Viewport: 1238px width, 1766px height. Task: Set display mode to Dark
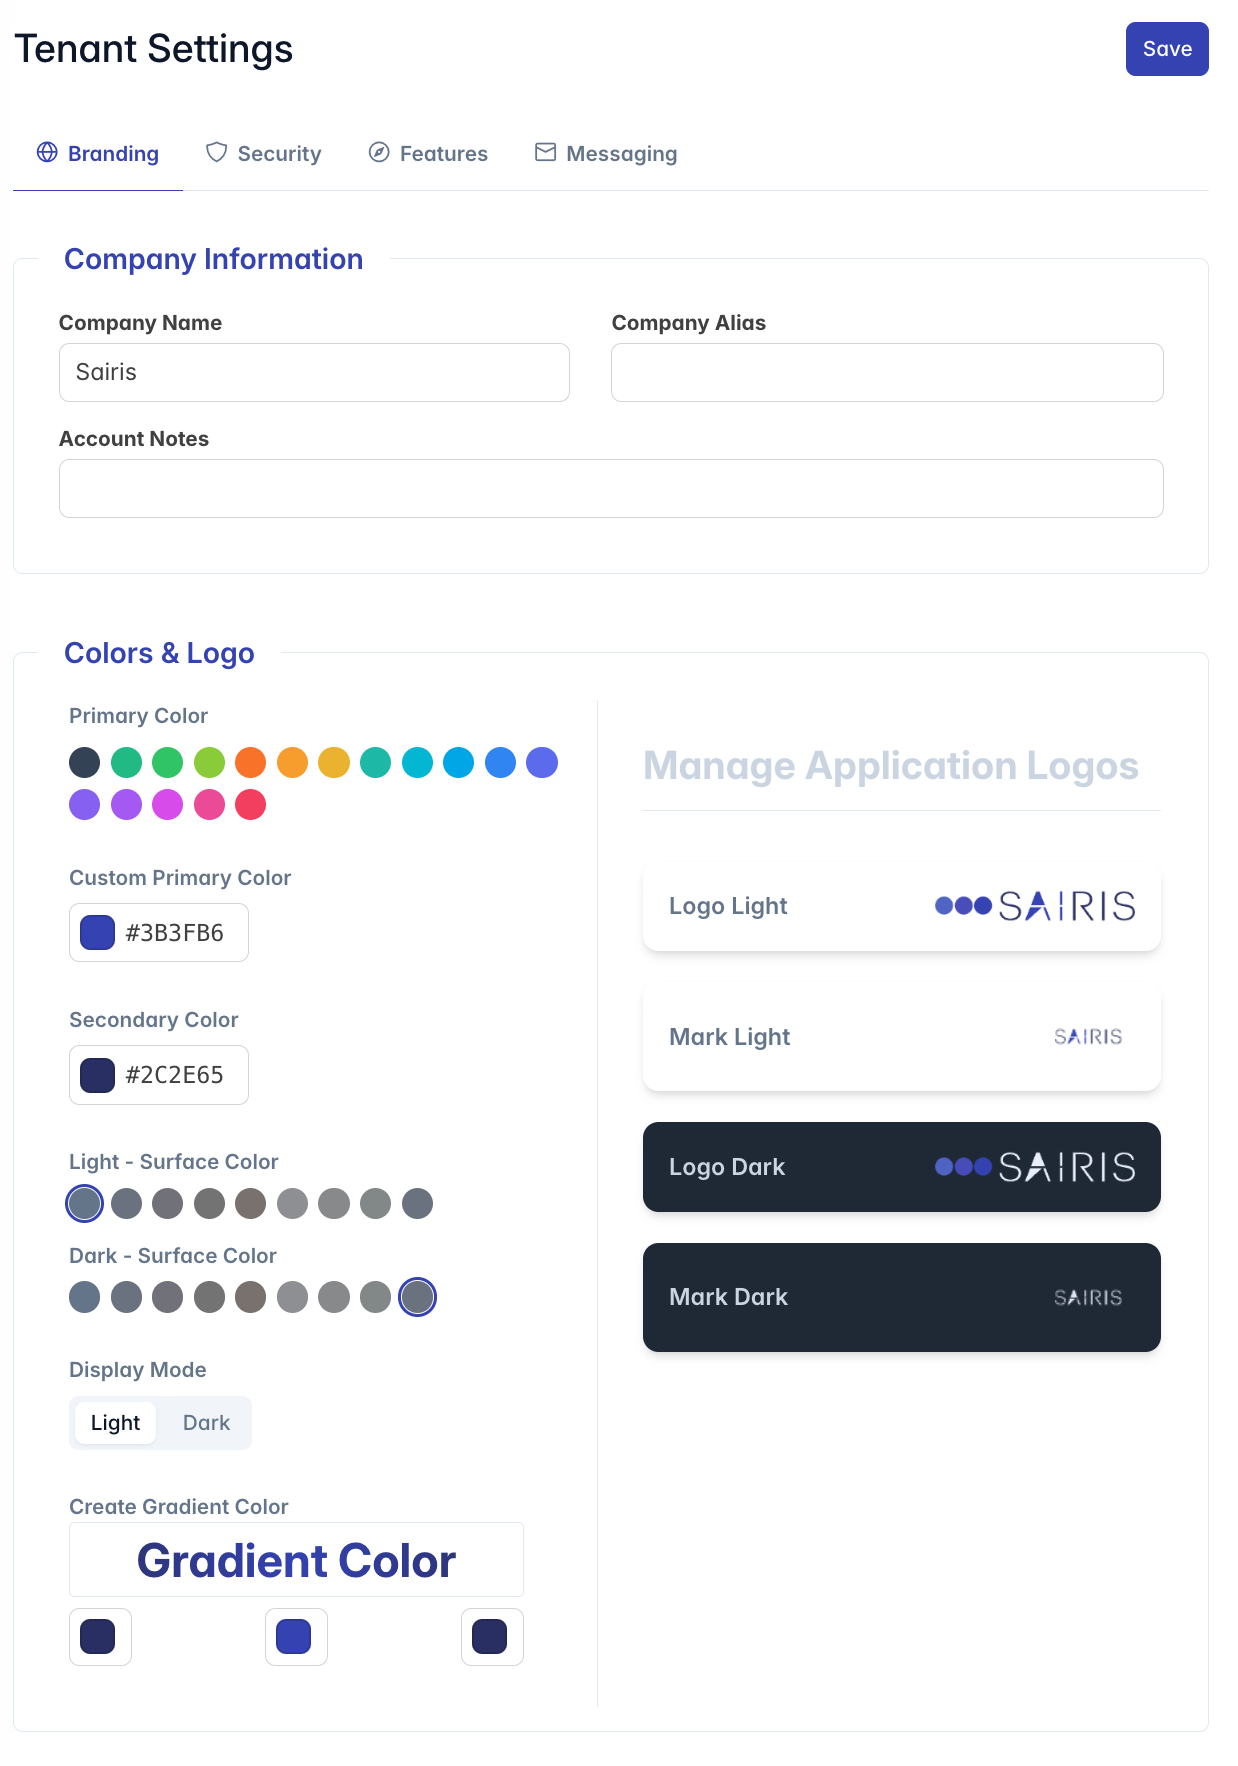pyautogui.click(x=206, y=1422)
